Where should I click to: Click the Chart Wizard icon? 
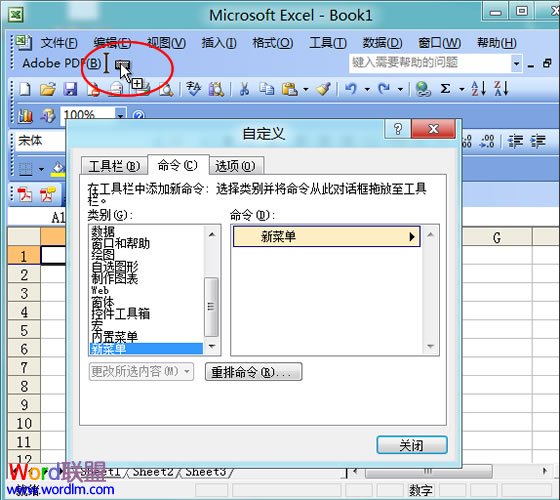tap(25, 115)
